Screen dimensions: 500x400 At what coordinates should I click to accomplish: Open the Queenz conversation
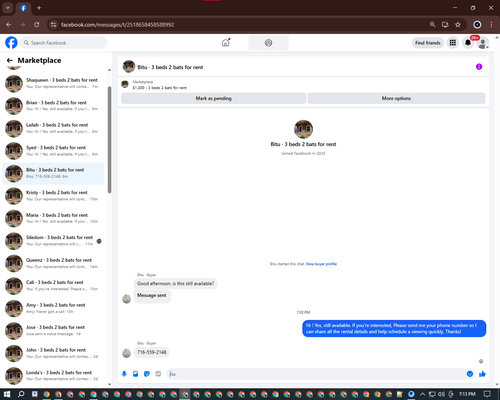click(53, 263)
